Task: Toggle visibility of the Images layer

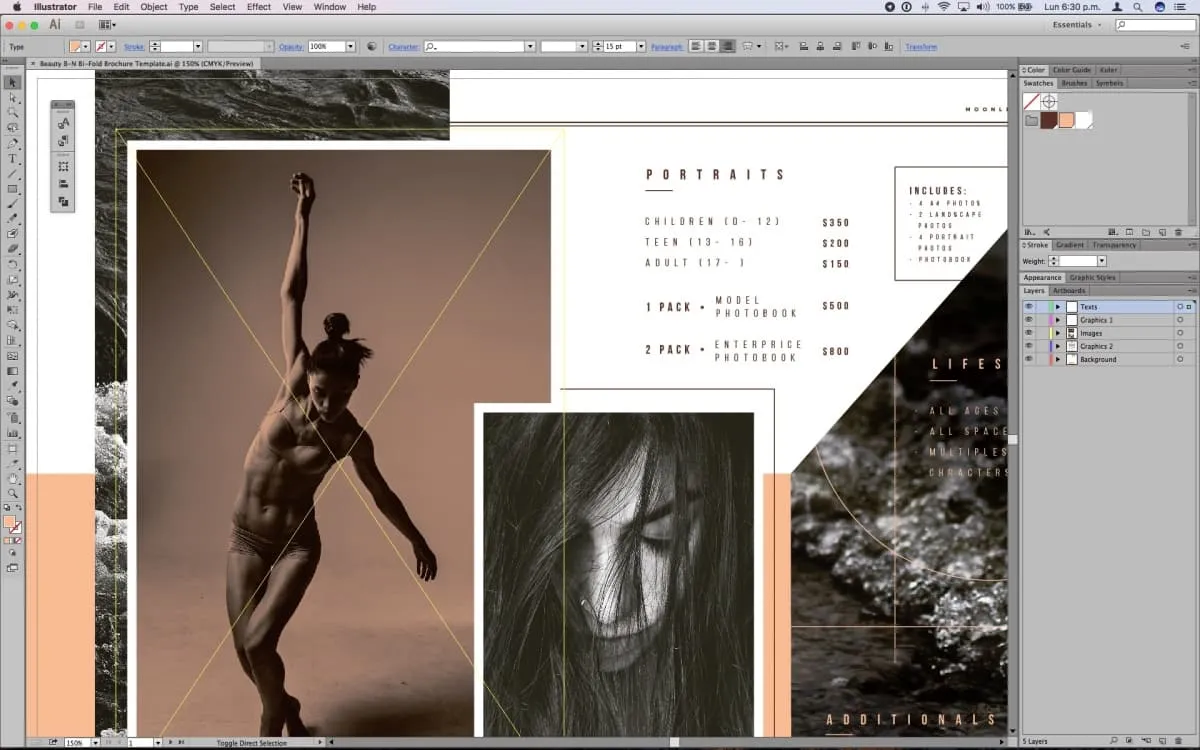Action: click(x=1028, y=333)
